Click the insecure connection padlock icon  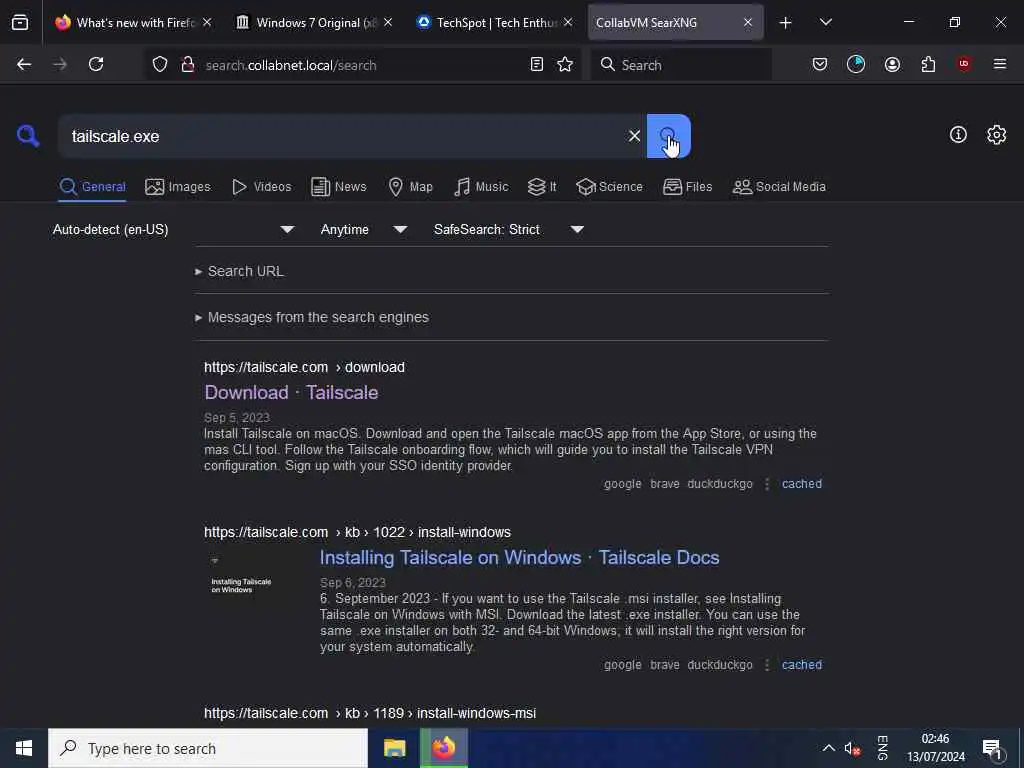[x=188, y=65]
